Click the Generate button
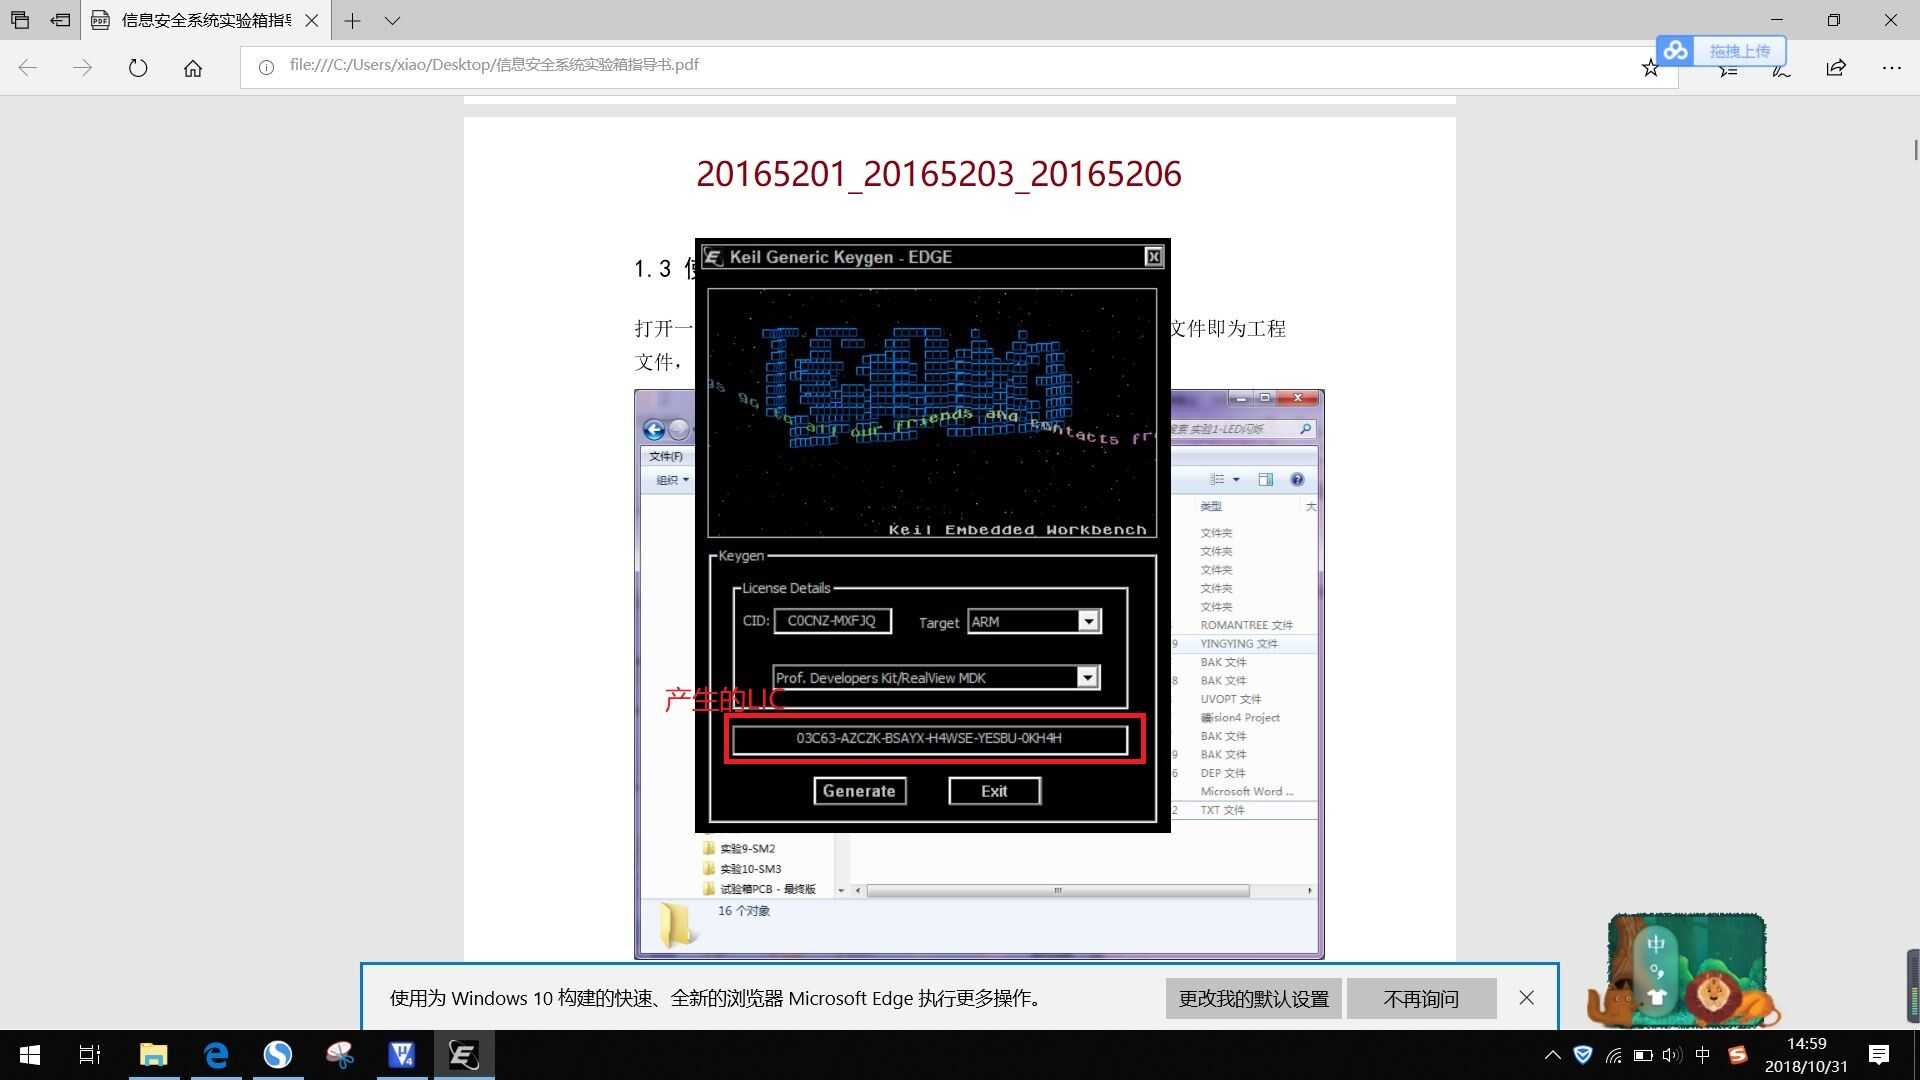 859,791
